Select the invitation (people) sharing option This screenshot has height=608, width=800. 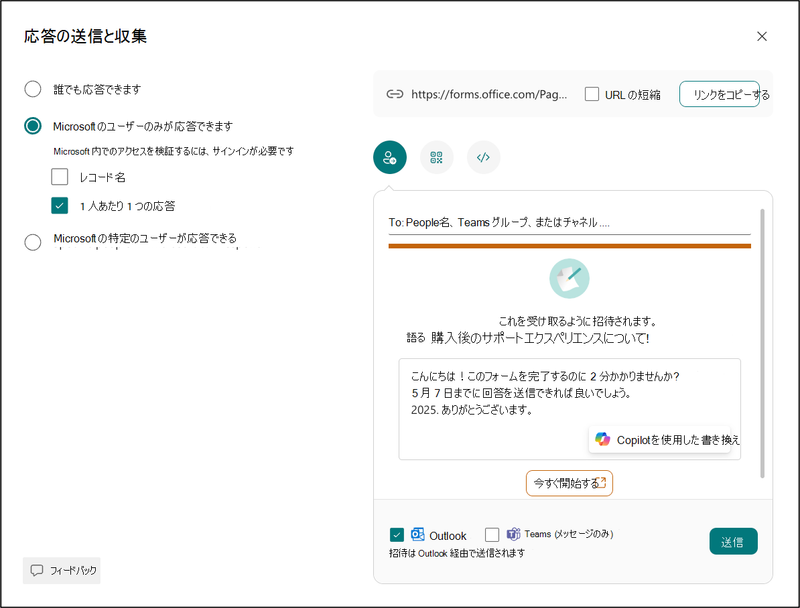point(389,157)
